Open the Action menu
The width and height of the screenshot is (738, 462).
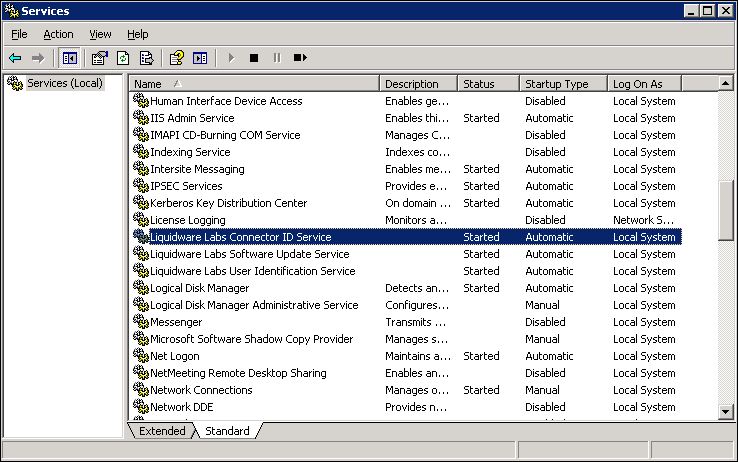(x=58, y=34)
